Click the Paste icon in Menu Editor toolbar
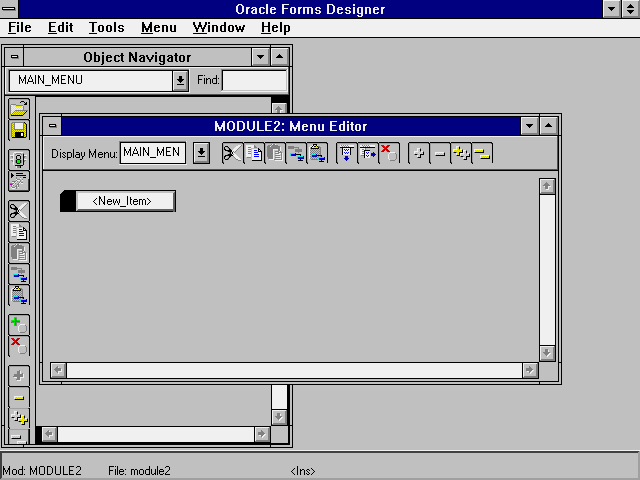640x480 pixels. [275, 153]
